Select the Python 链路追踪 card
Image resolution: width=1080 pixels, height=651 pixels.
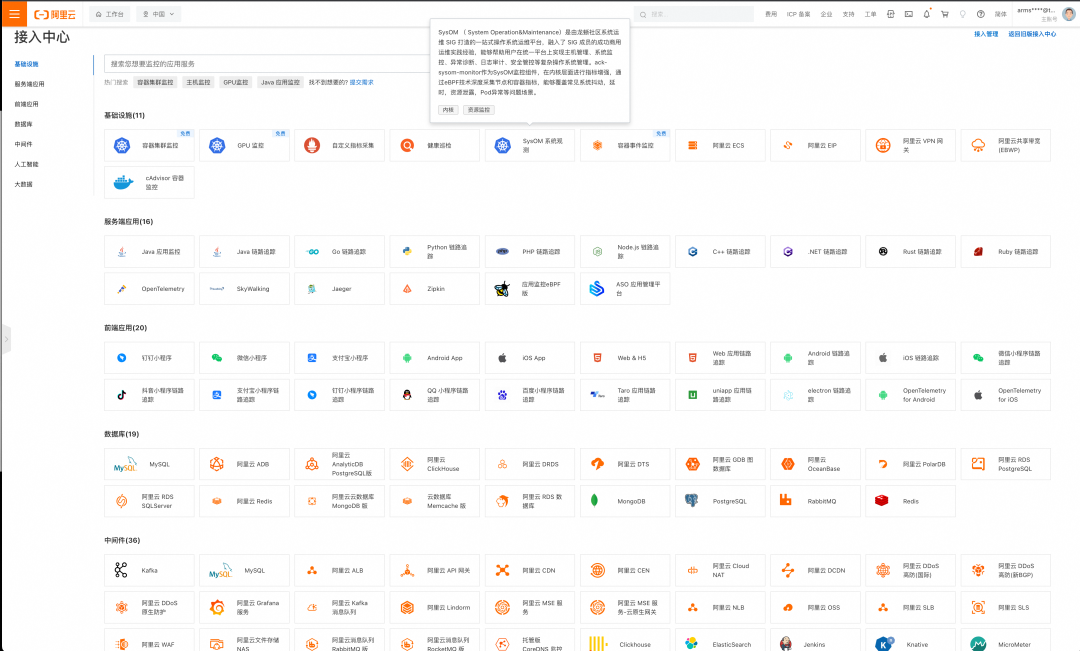pos(435,251)
